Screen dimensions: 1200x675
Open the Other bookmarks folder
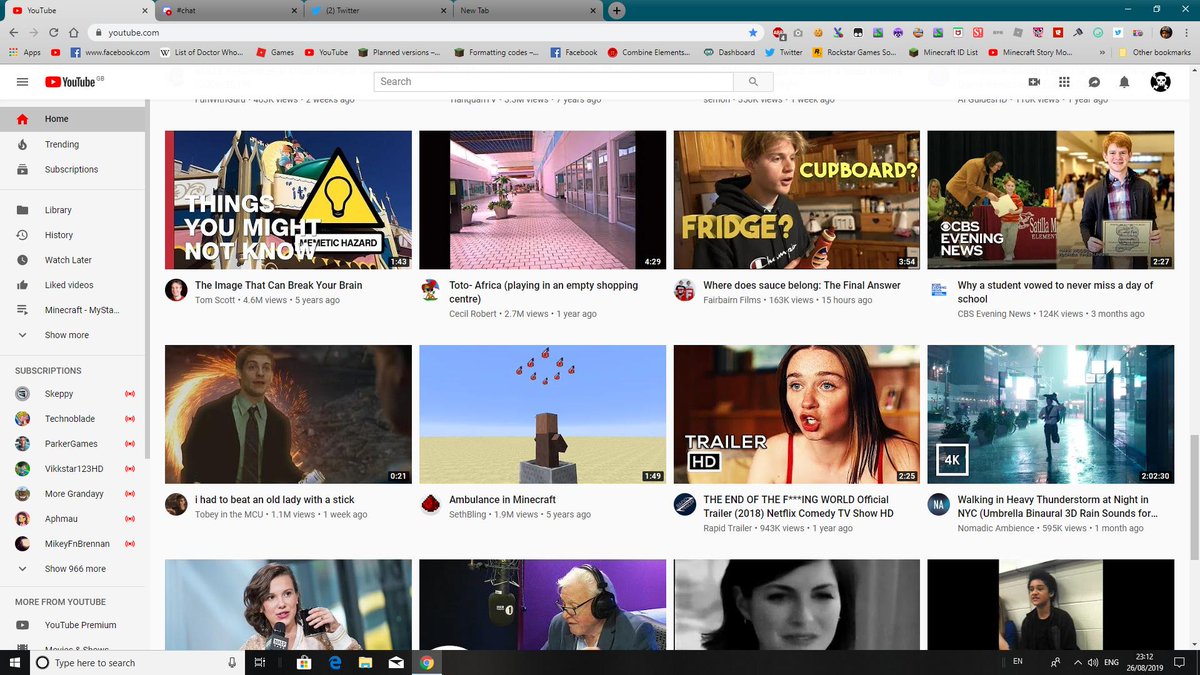1154,52
